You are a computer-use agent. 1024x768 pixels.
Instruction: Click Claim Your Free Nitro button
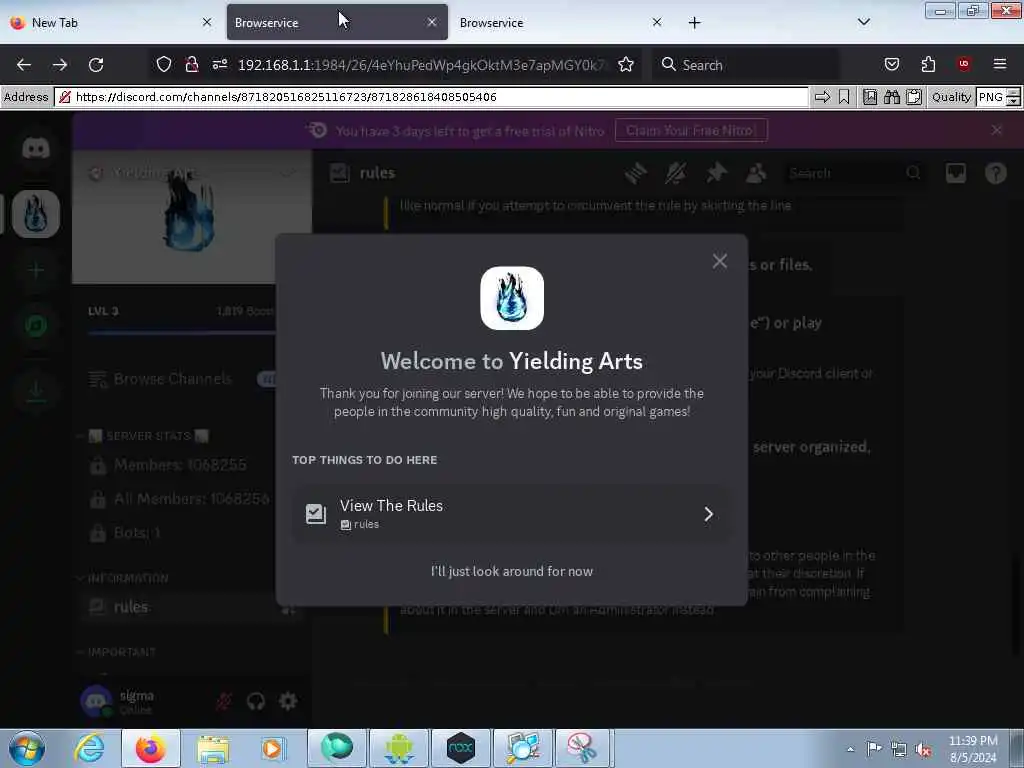tap(691, 131)
